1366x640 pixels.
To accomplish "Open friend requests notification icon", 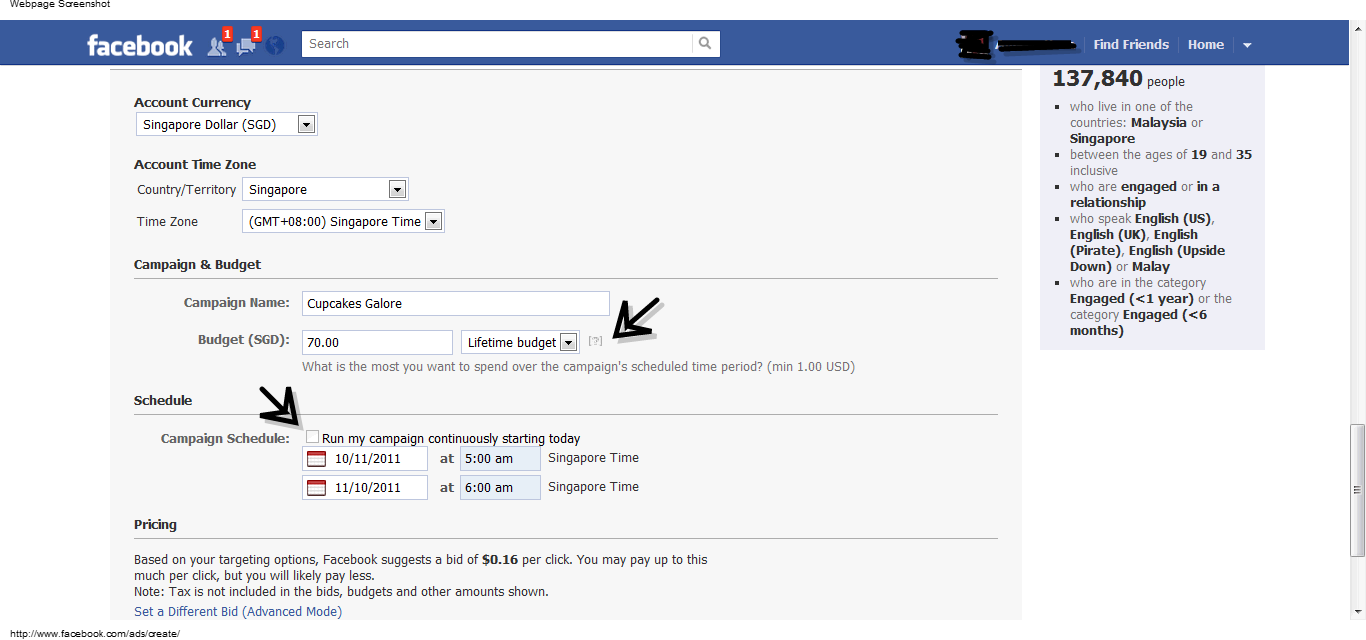I will (216, 45).
